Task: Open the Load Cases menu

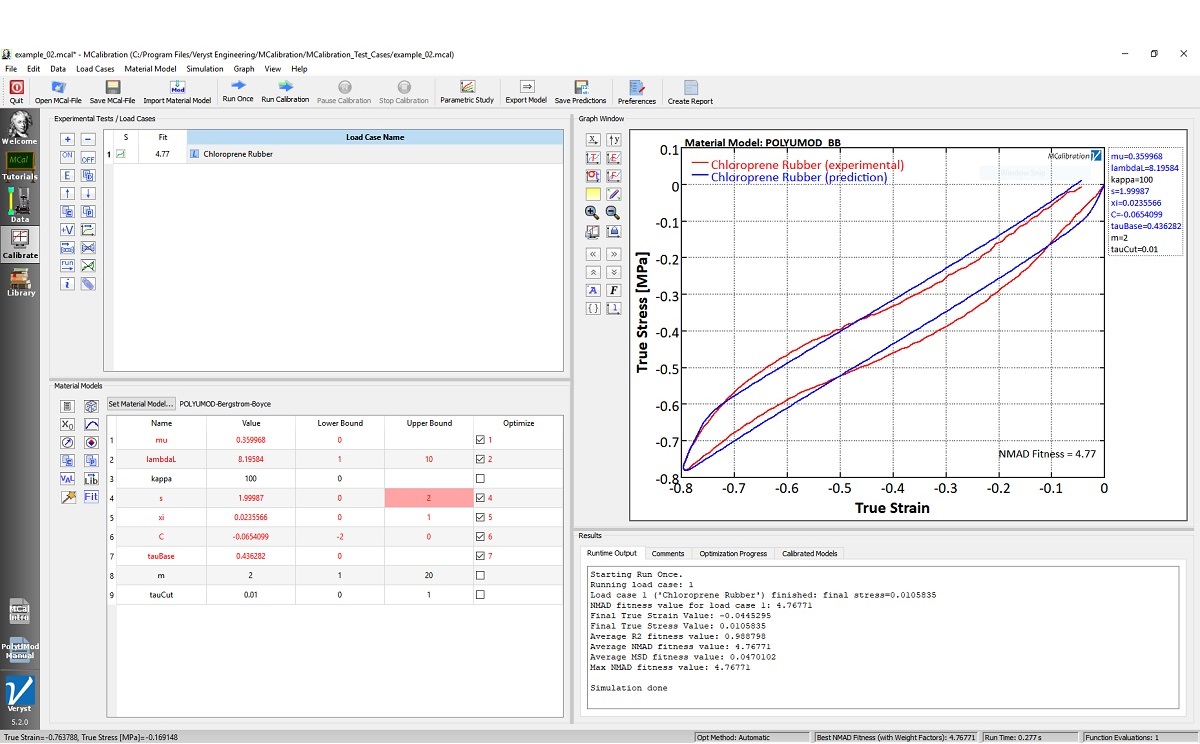Action: 95,69
